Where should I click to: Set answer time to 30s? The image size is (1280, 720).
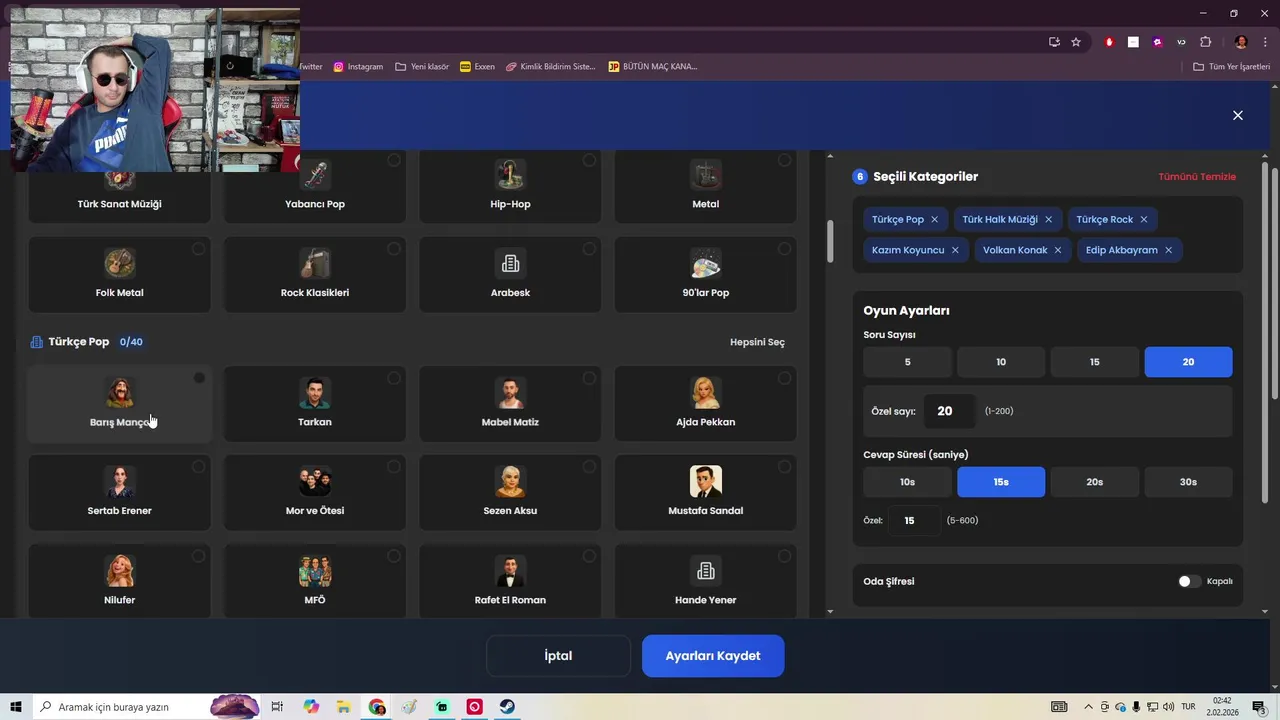1188,482
